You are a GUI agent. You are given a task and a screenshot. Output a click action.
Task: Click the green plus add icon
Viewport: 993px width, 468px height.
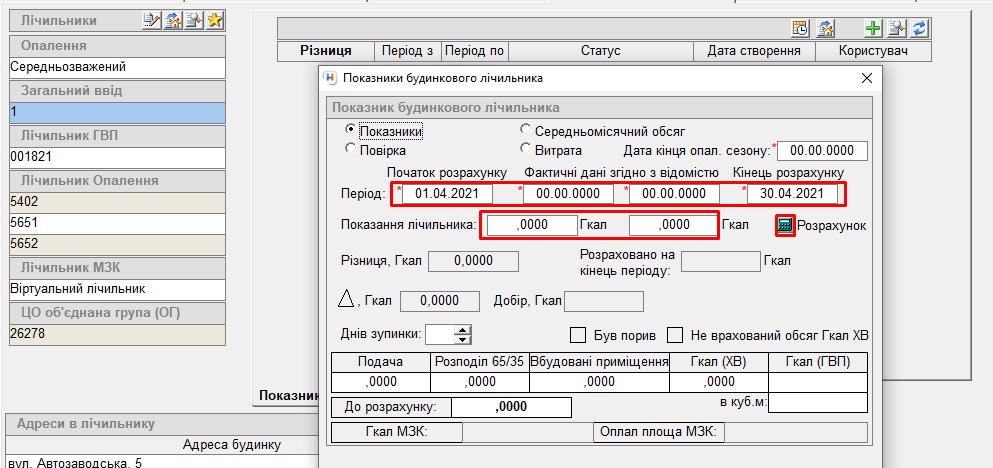[872, 28]
